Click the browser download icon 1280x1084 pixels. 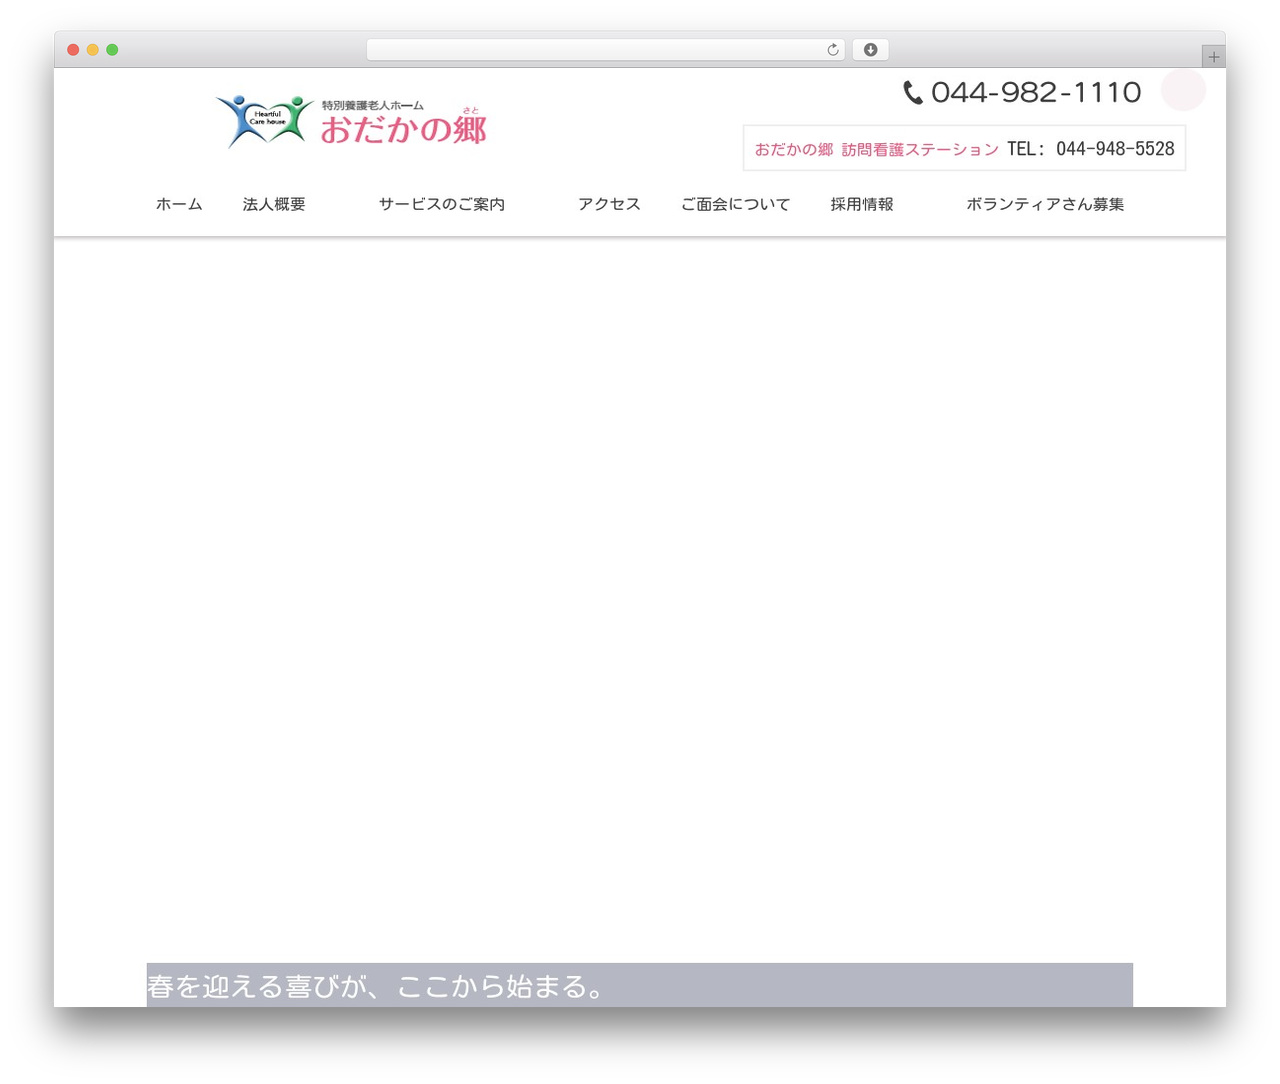click(x=870, y=50)
